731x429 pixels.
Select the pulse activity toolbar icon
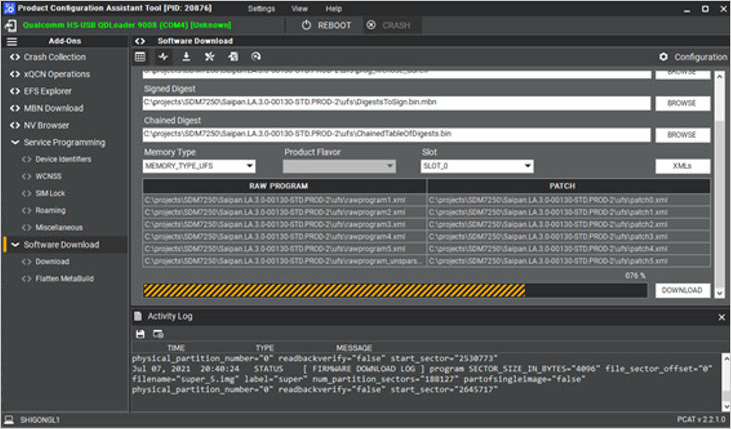point(163,57)
